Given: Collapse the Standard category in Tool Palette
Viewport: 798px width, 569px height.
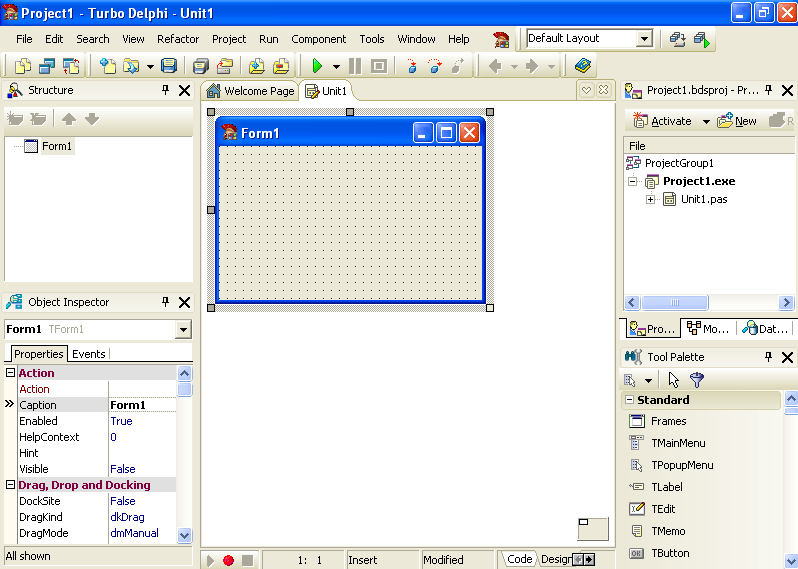Looking at the screenshot, I should 630,400.
